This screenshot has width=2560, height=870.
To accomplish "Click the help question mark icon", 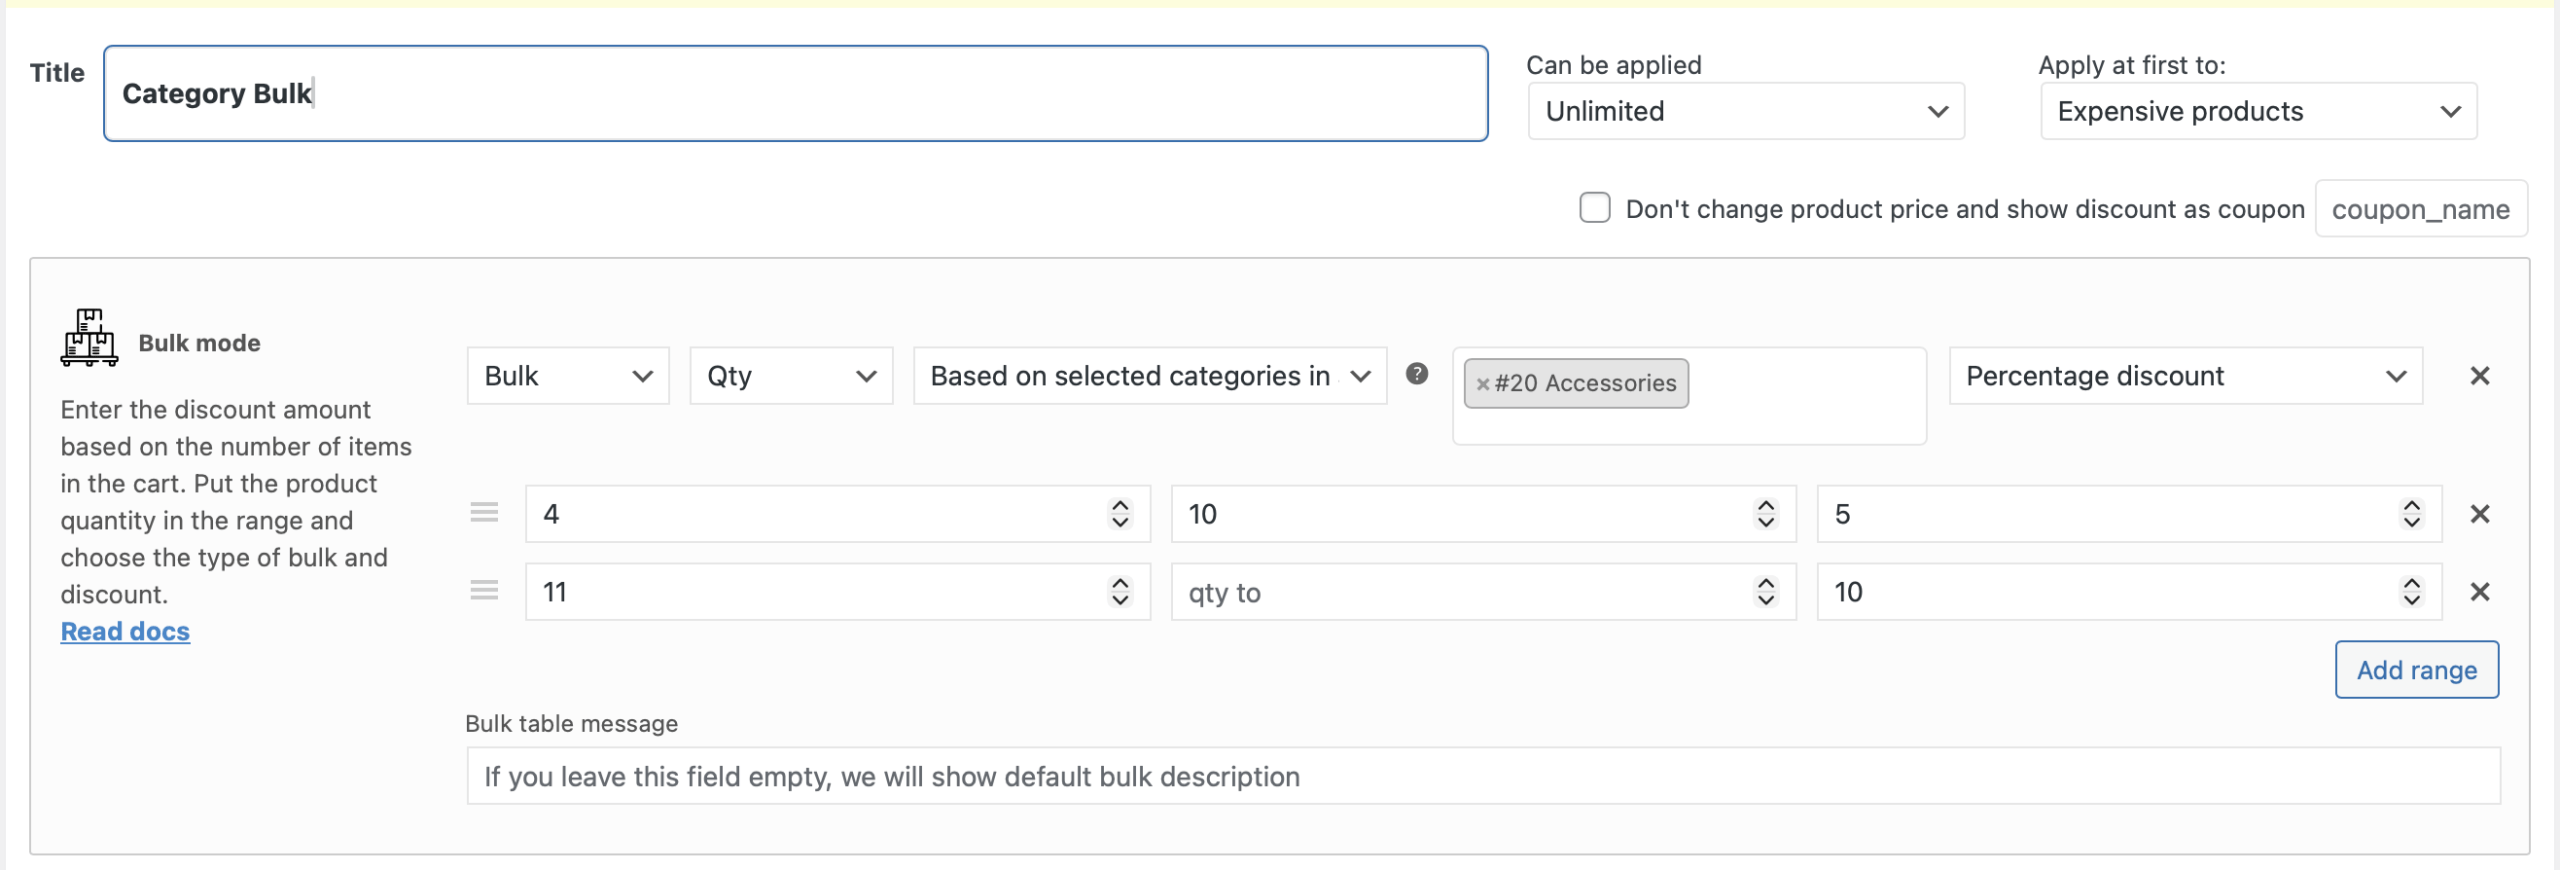I will pos(1416,374).
